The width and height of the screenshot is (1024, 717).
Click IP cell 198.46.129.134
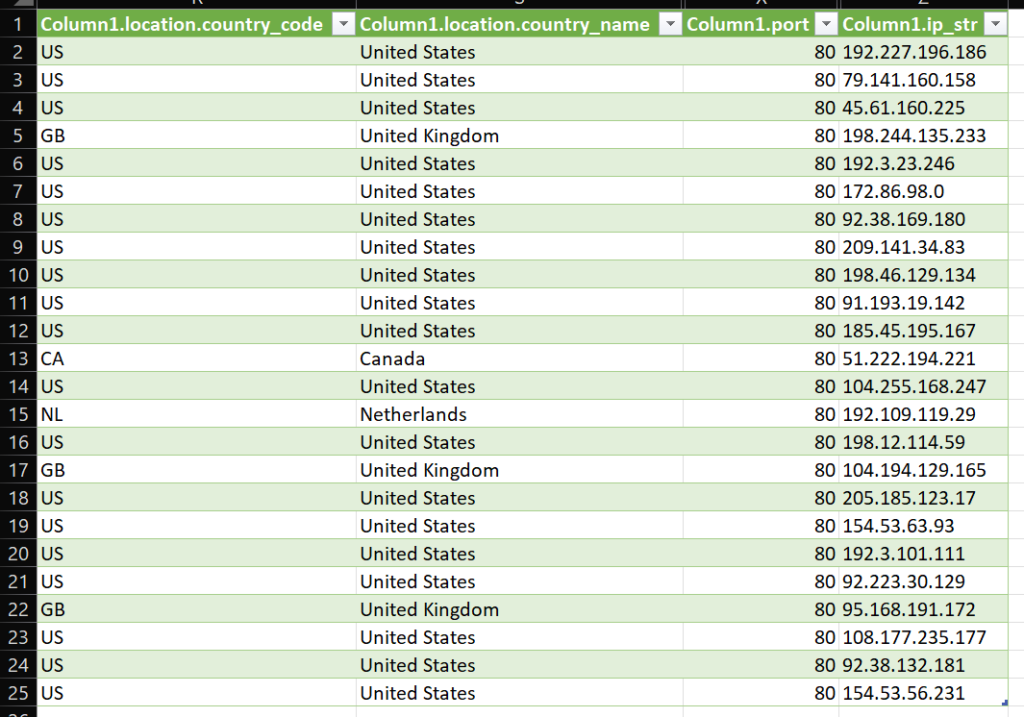(923, 275)
